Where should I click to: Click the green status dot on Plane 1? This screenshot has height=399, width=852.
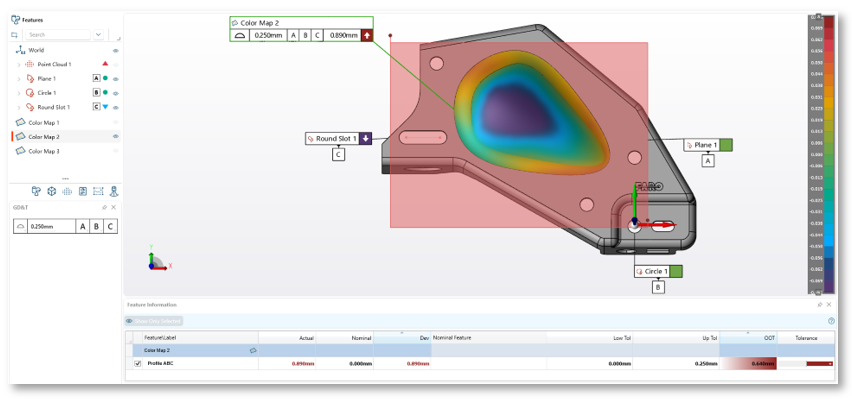pos(105,78)
